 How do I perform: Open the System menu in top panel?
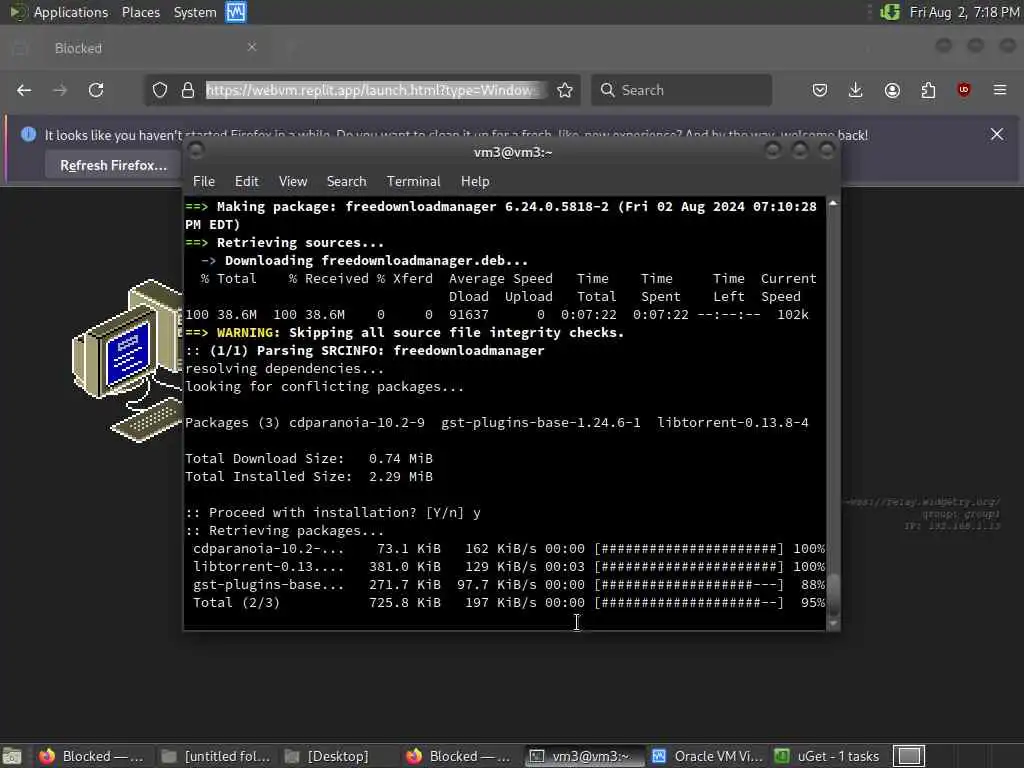[195, 12]
